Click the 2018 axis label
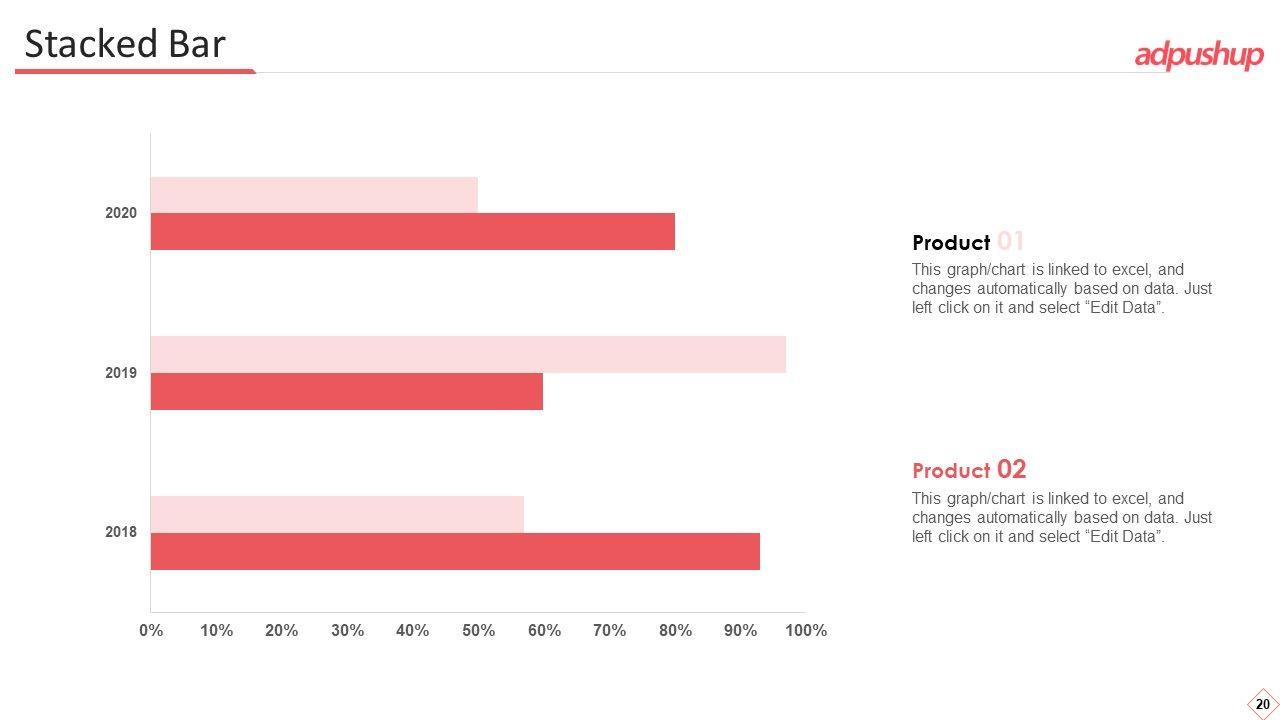Image resolution: width=1280 pixels, height=720 pixels. pyautogui.click(x=121, y=532)
